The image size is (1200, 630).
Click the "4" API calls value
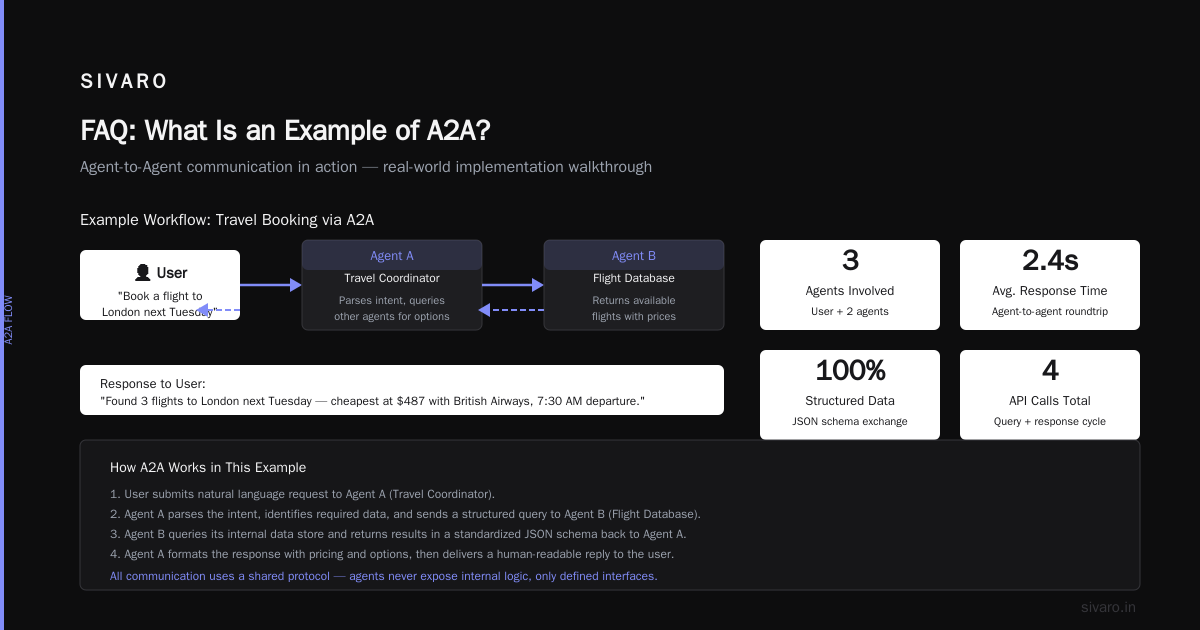click(1050, 370)
